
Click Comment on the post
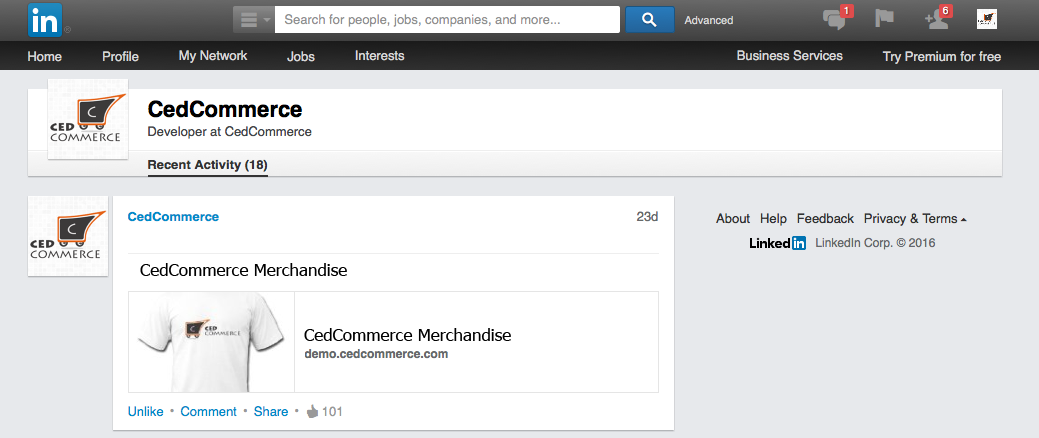[208, 411]
